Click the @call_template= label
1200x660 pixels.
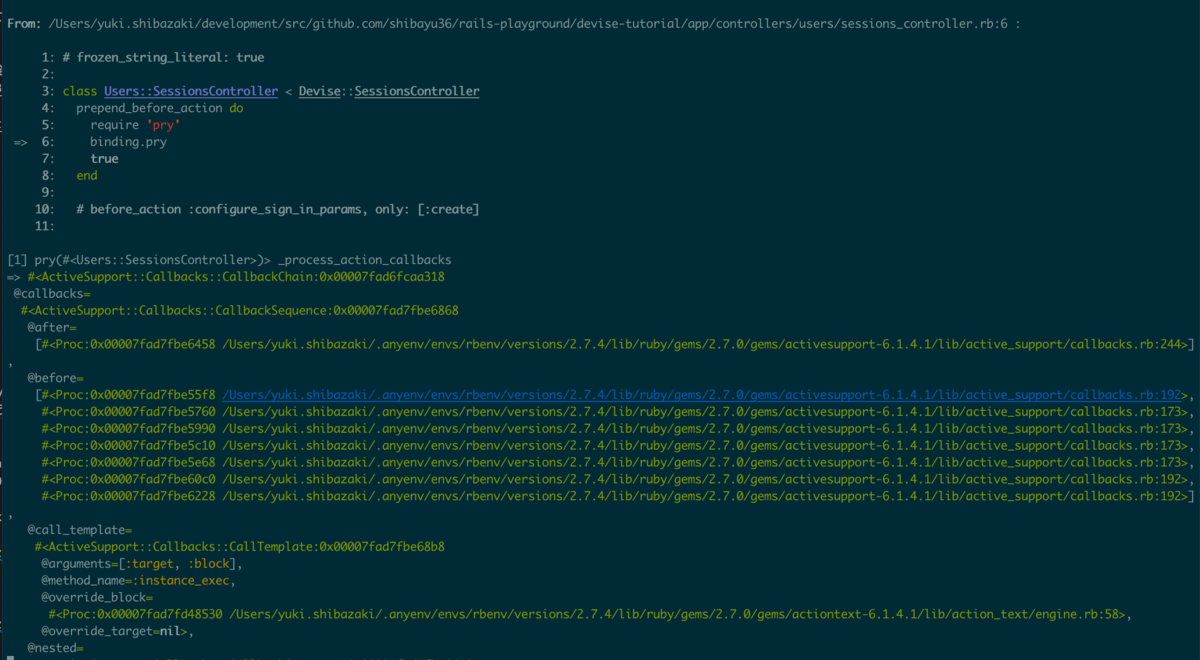[x=80, y=530]
